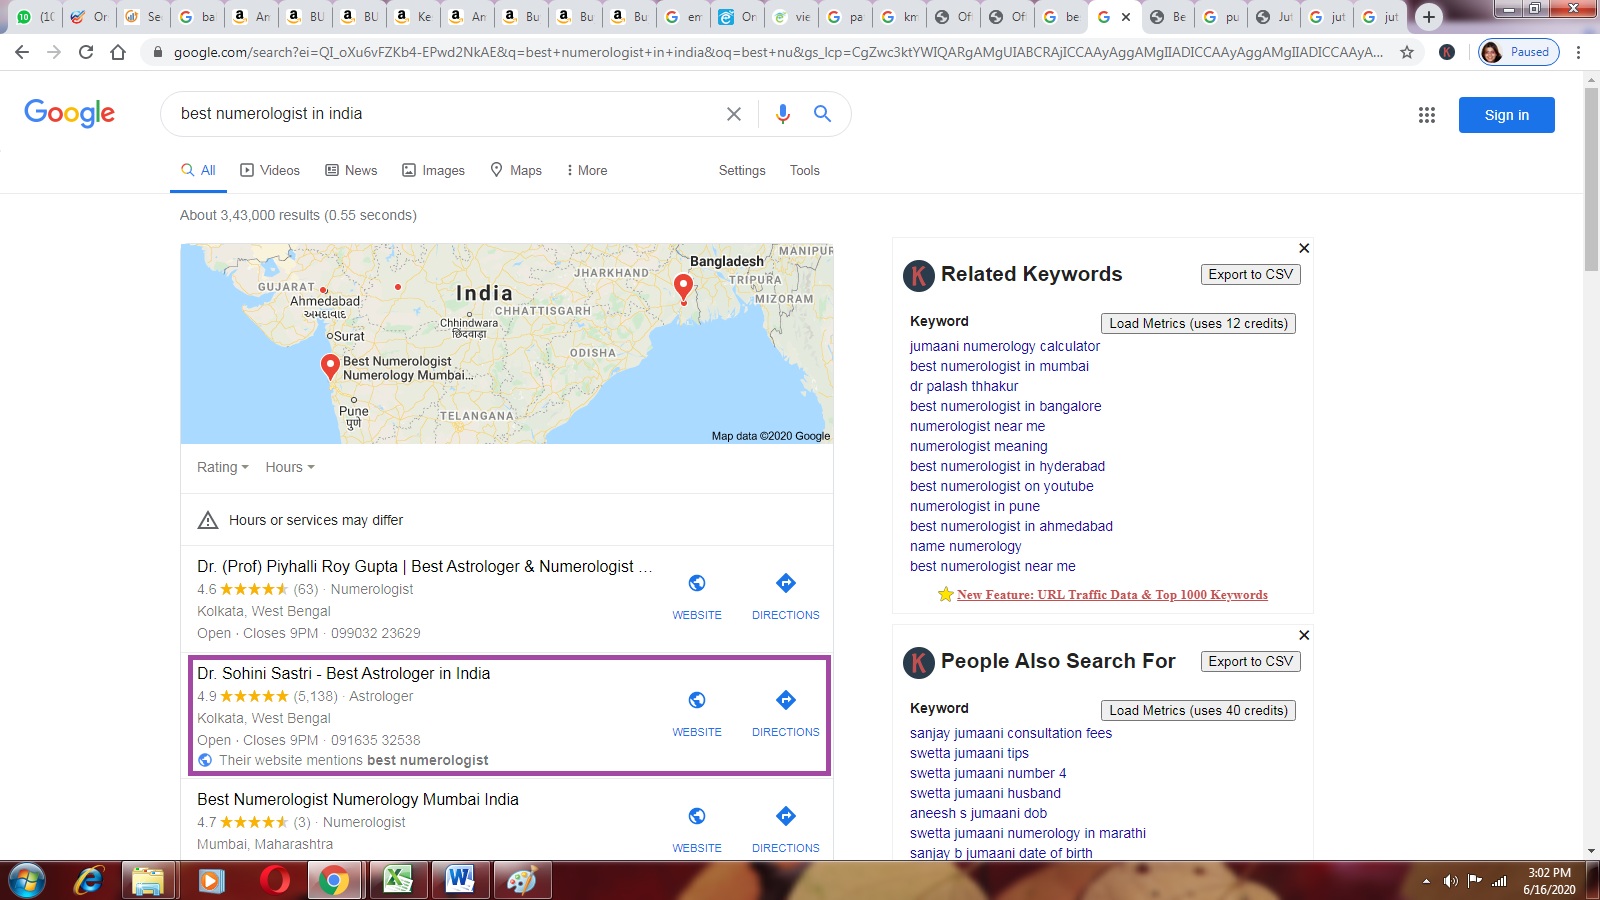
Task: Open 'swetta jumaani husband' link
Action: (985, 793)
